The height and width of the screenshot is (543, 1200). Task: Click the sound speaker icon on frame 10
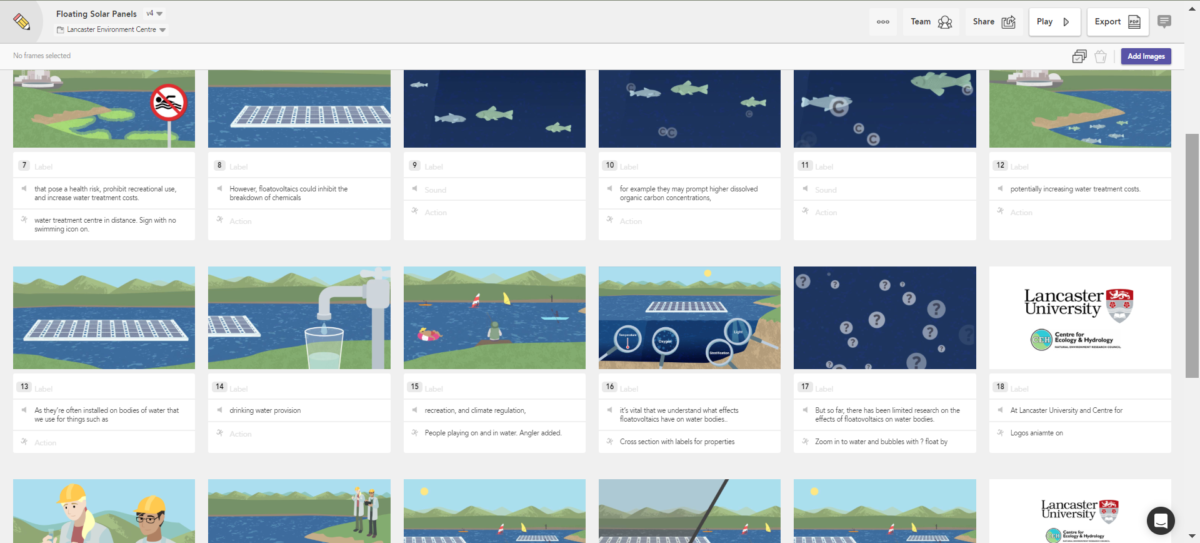pyautogui.click(x=610, y=188)
